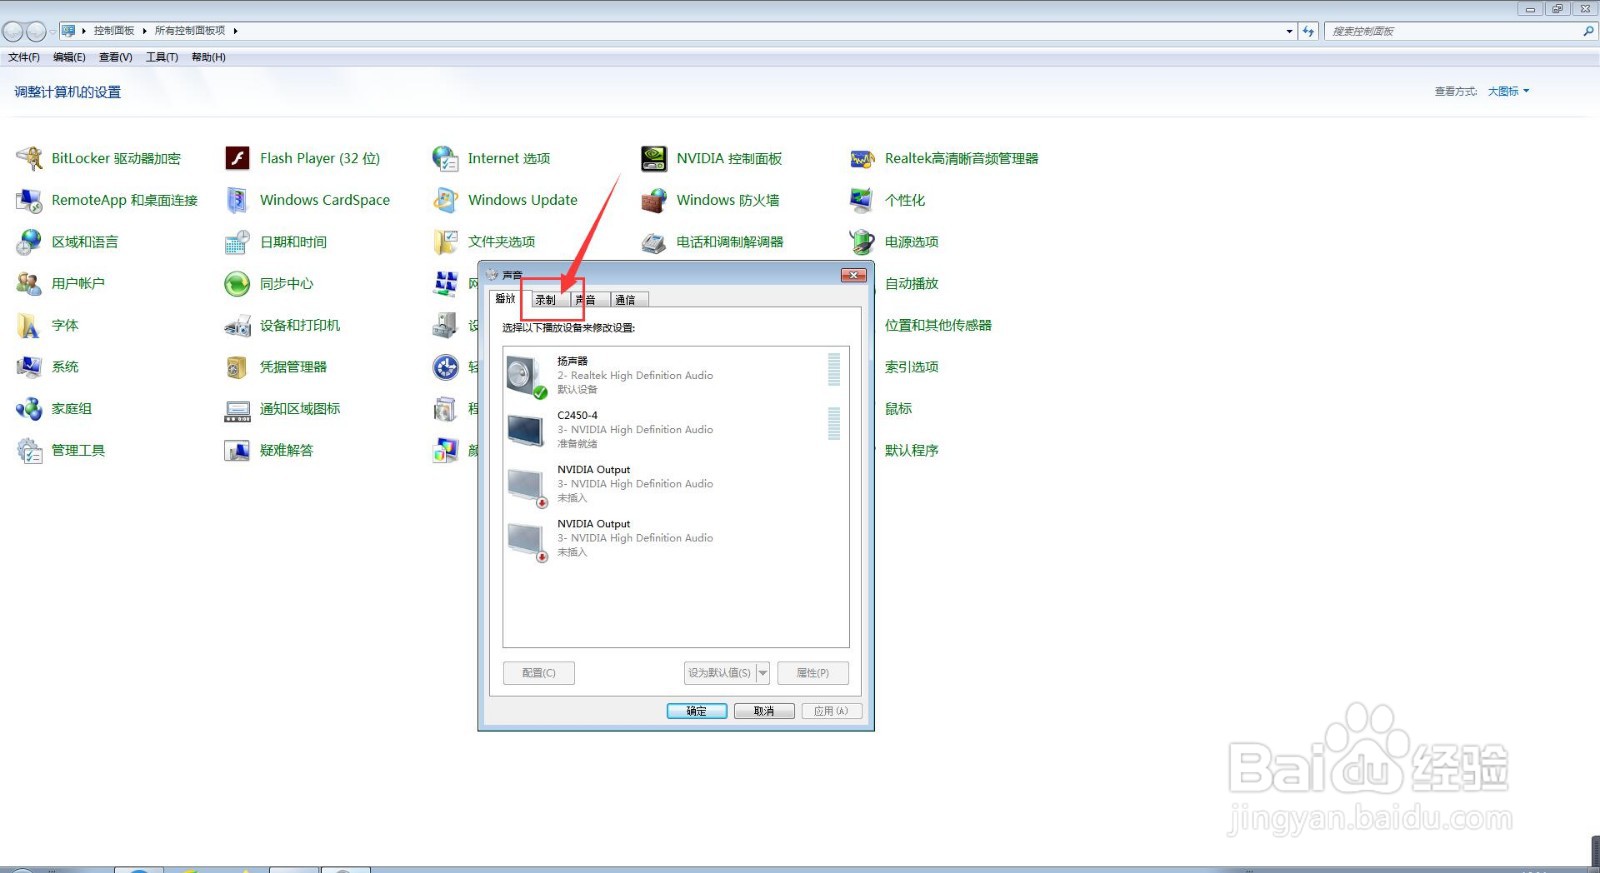Click the Forward navigation button
This screenshot has height=873, width=1600.
(x=36, y=31)
